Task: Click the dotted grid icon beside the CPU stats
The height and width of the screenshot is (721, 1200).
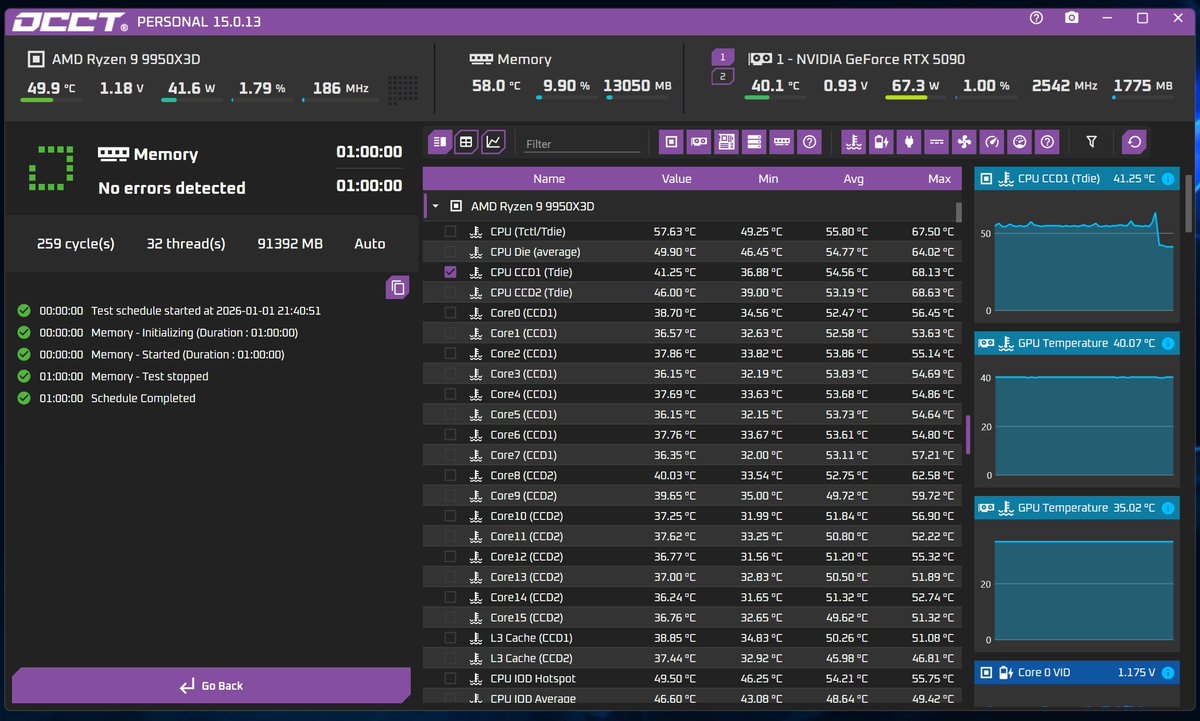Action: click(x=403, y=90)
